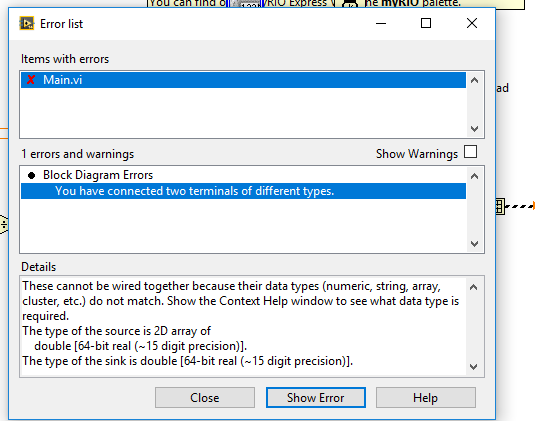
Task: Maximize the Error list window
Action: click(x=426, y=23)
